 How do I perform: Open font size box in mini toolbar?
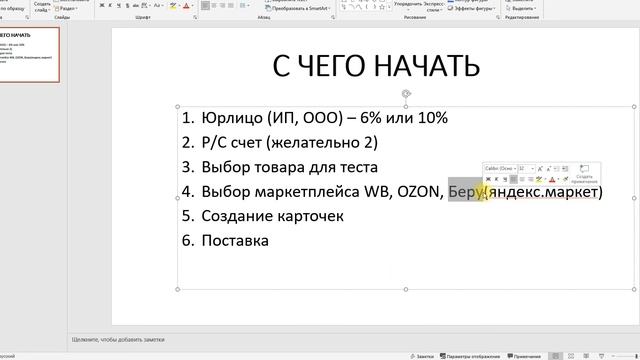click(x=526, y=169)
